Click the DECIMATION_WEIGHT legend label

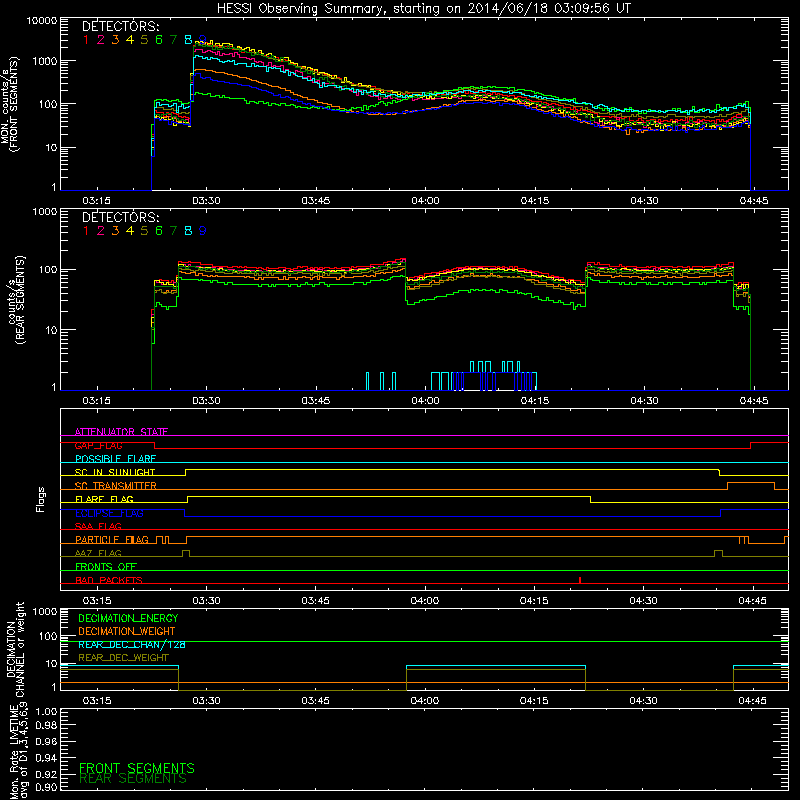pos(127,631)
